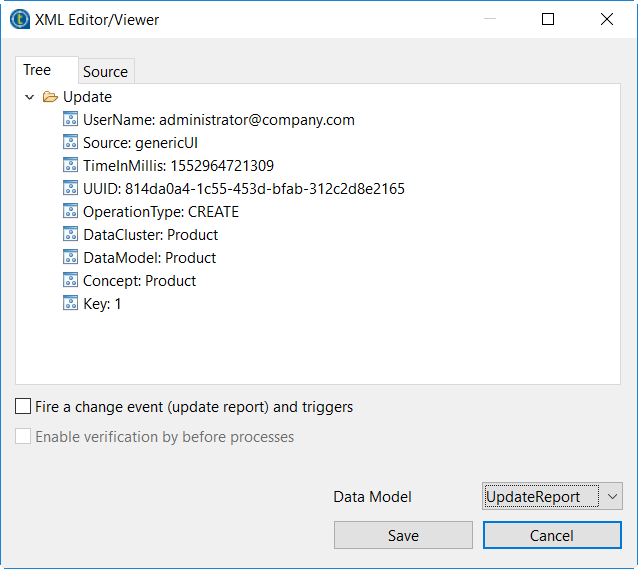Click the DataCluster element icon
The width and height of the screenshot is (638, 569).
click(x=71, y=235)
